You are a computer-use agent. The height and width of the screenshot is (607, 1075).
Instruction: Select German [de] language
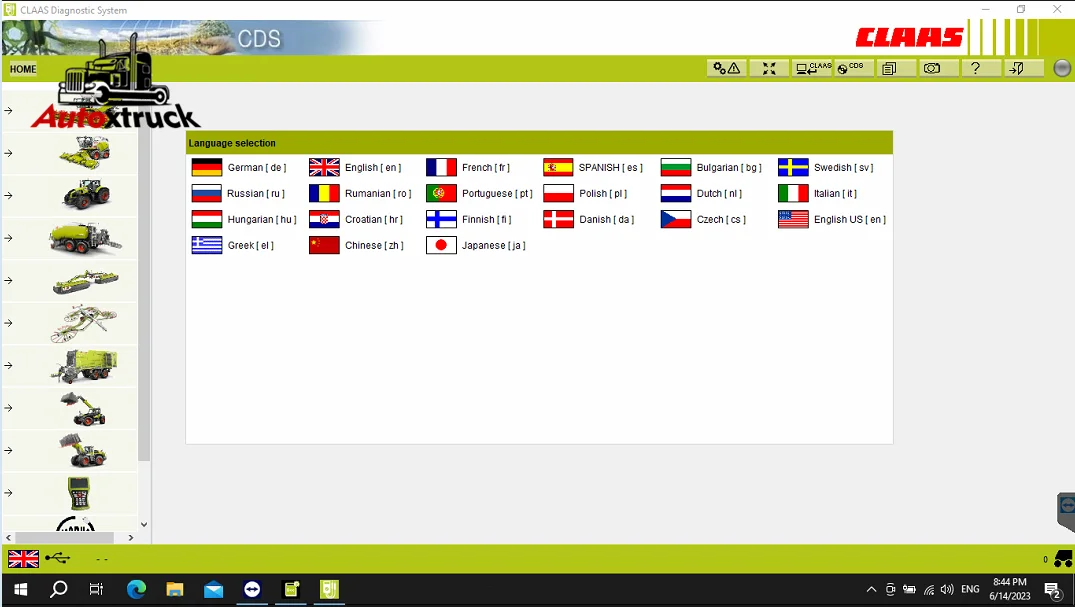tap(239, 167)
